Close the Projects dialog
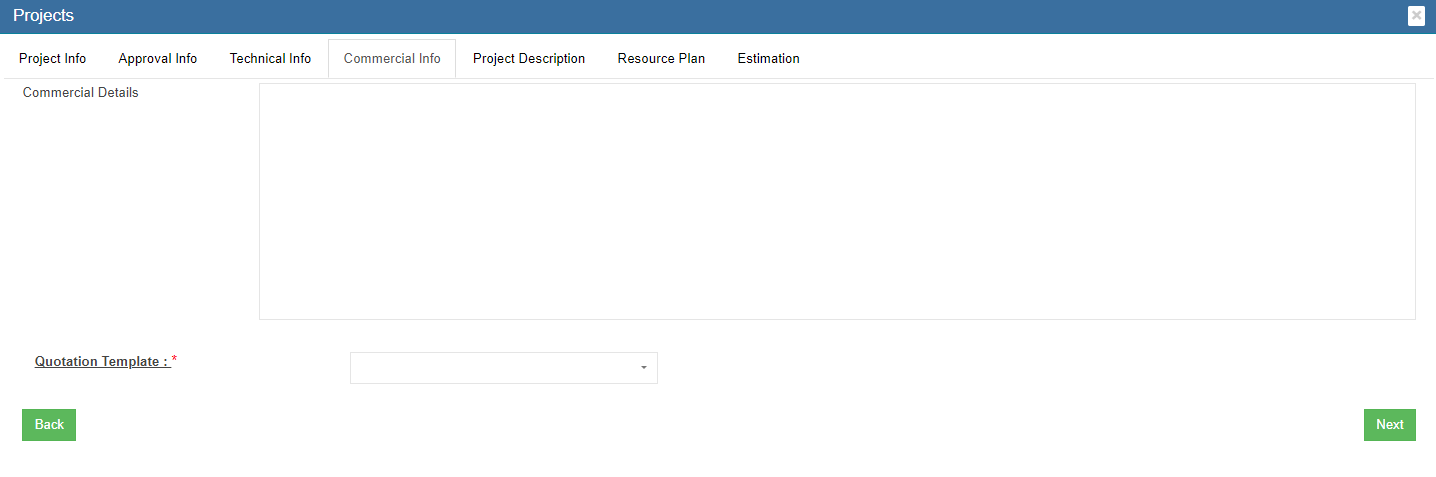Screen dimensions: 1436x477 (x=1415, y=16)
